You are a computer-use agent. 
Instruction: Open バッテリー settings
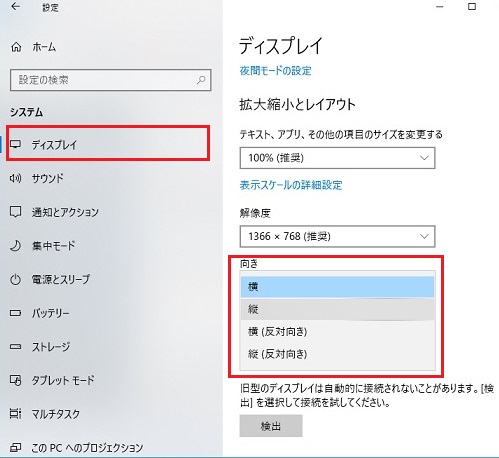click(x=50, y=313)
